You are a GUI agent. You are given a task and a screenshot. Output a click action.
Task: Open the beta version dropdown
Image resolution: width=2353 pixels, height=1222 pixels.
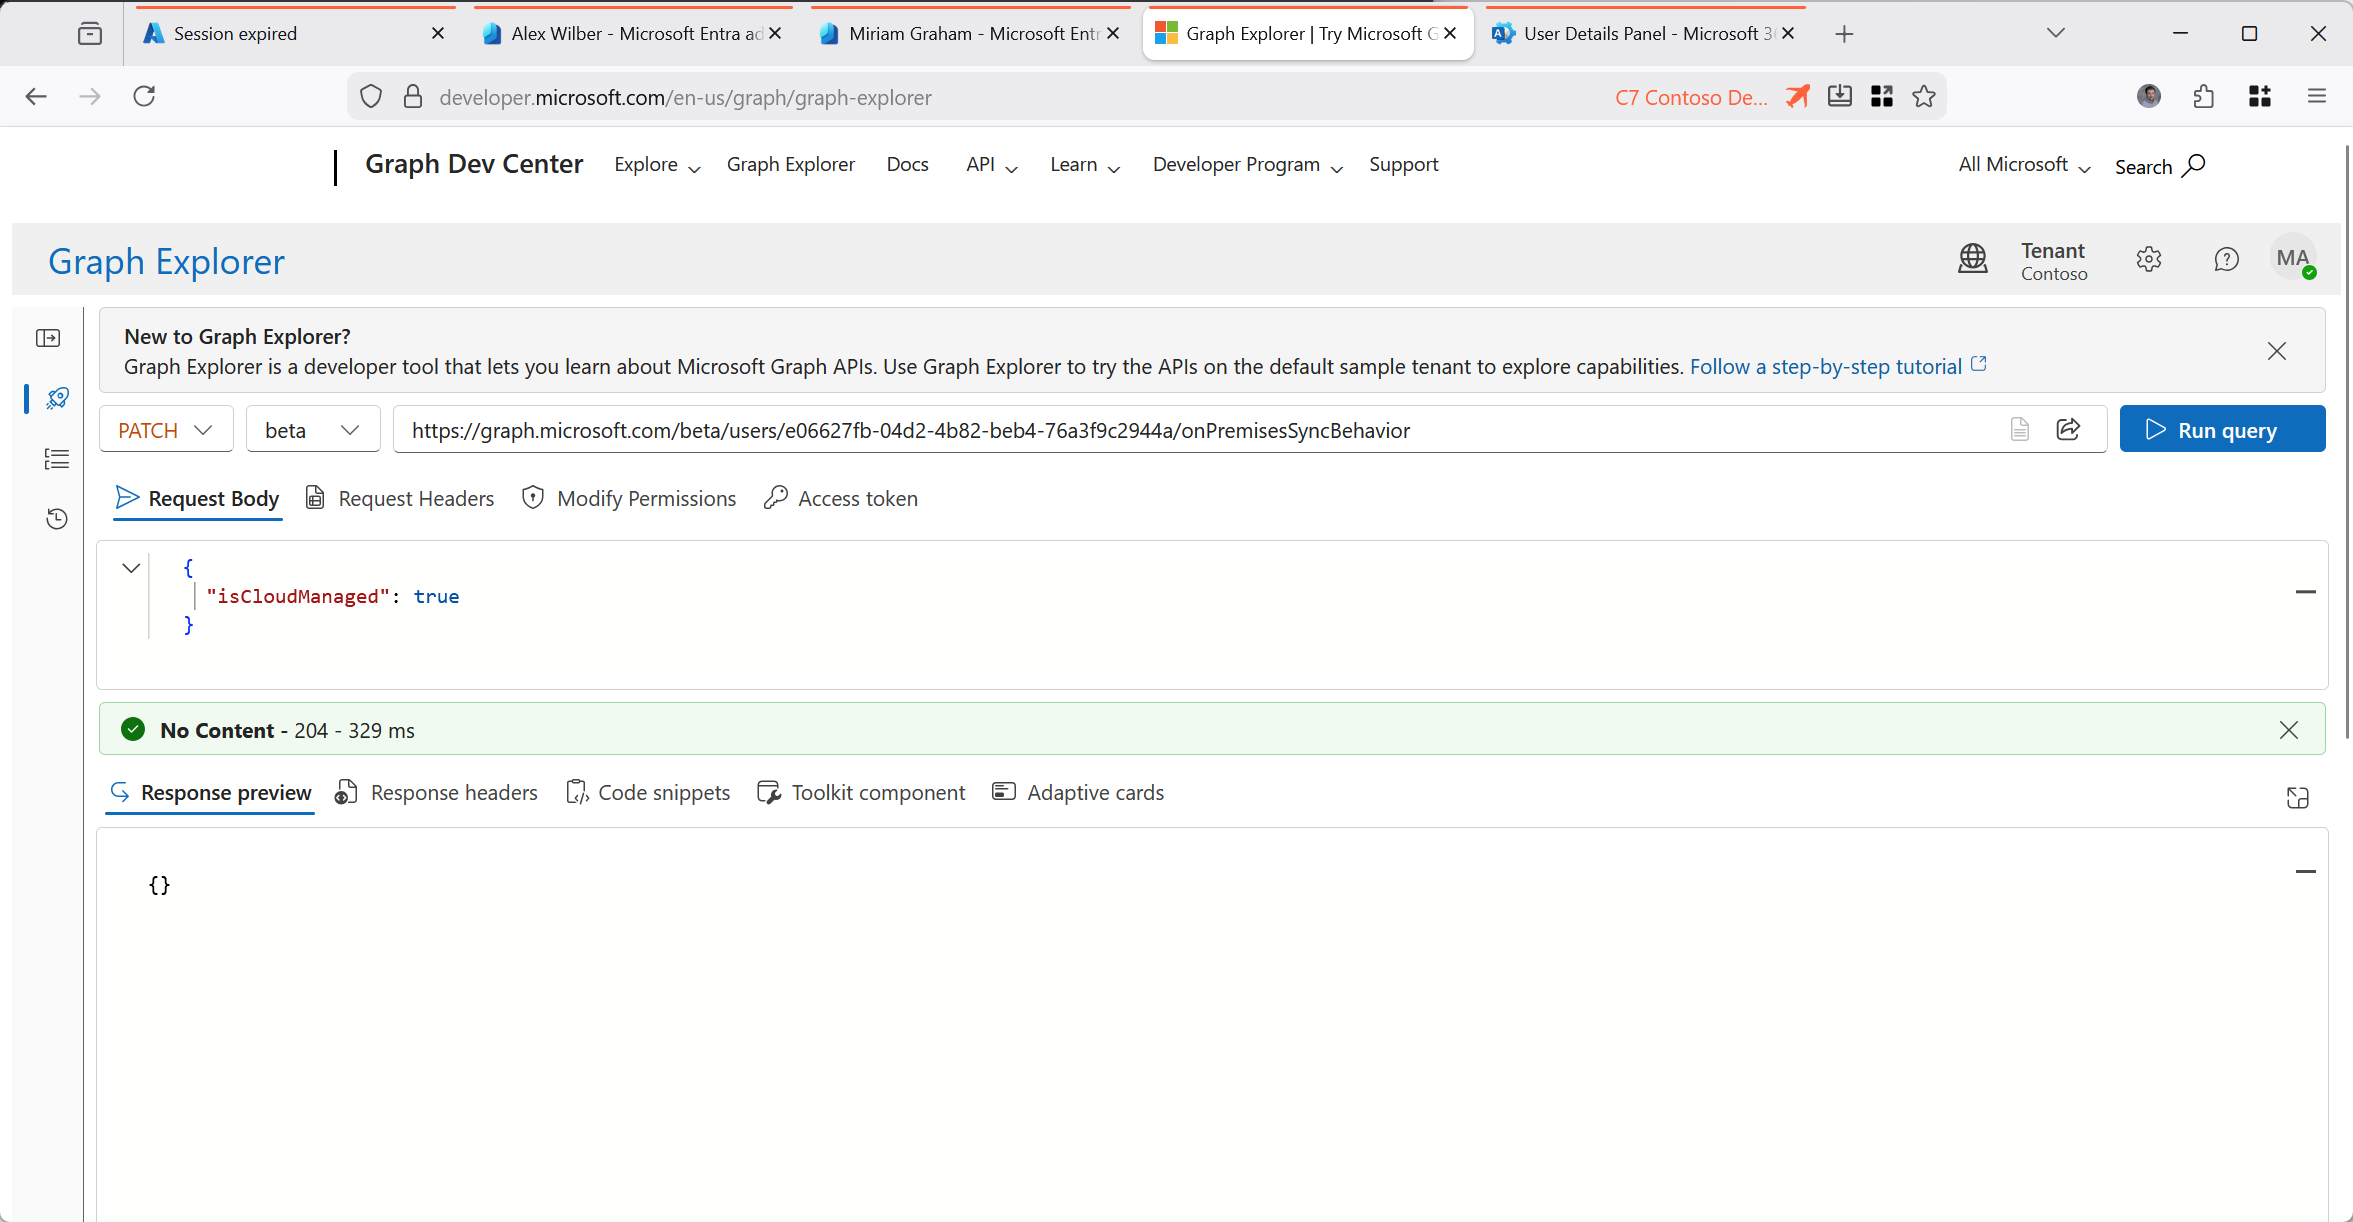[312, 430]
